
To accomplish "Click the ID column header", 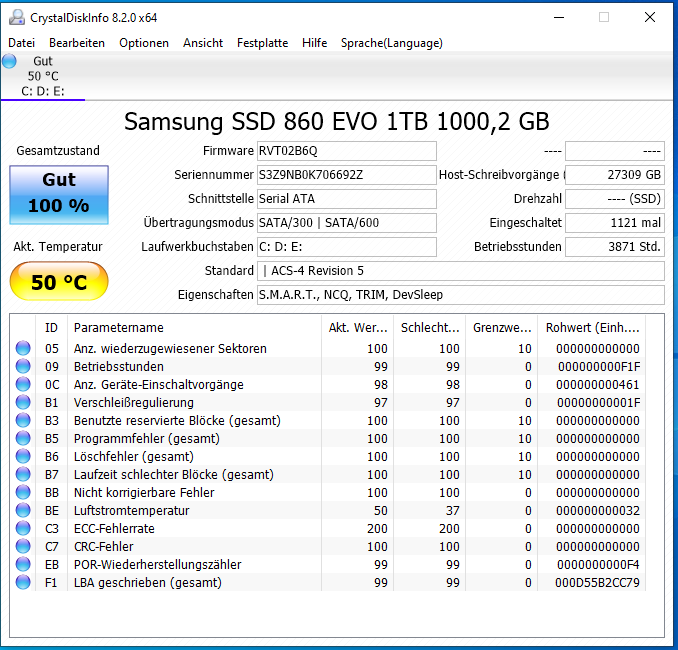I will (51, 328).
